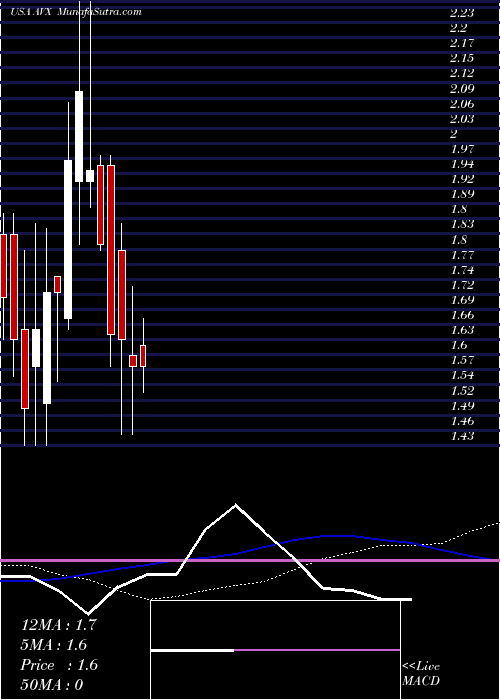Viewport: 500px width, 700px height.
Task: Click the 2.17 price axis label
Action: [x=462, y=43]
